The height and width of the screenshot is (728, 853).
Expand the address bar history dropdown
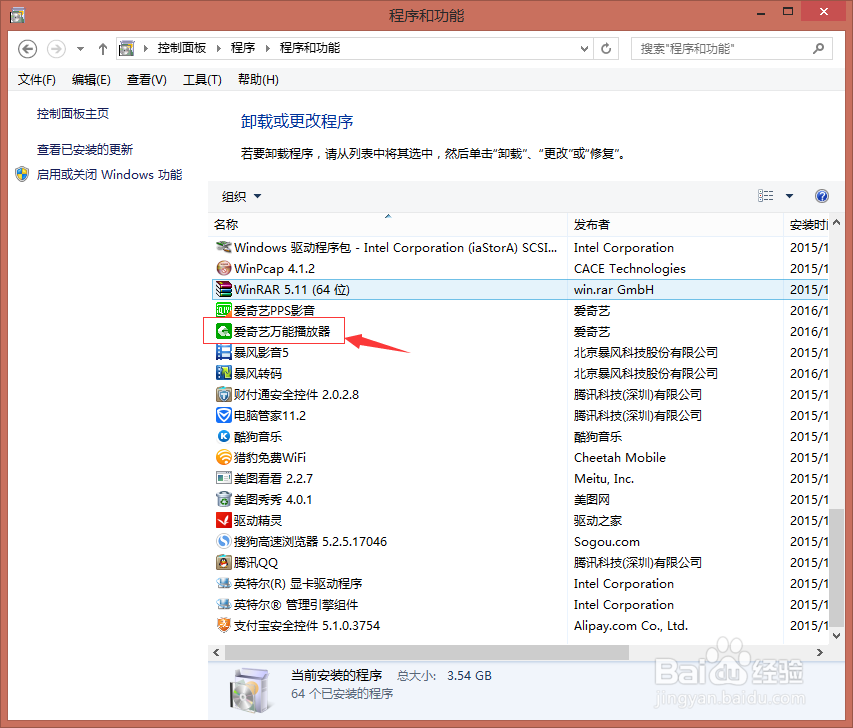pyautogui.click(x=584, y=49)
